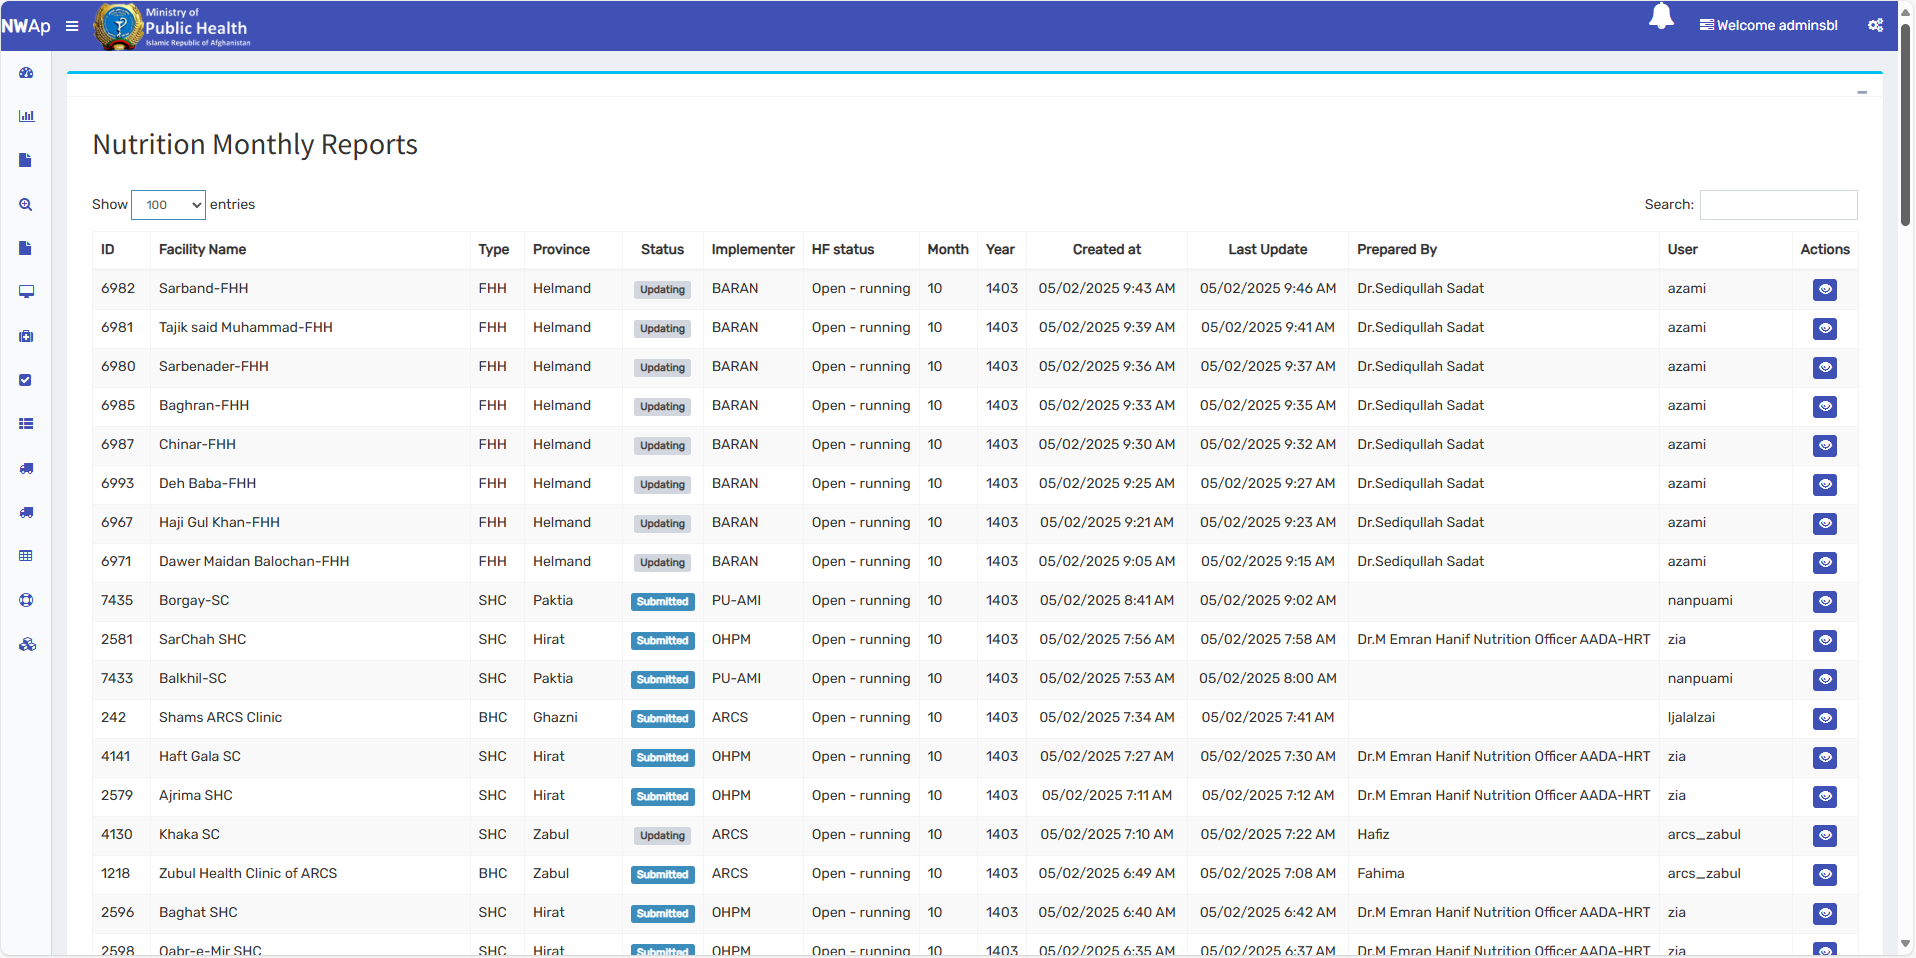Open the data table grid icon in sidebar
Screen dimensions: 1916x958
pyautogui.click(x=26, y=556)
